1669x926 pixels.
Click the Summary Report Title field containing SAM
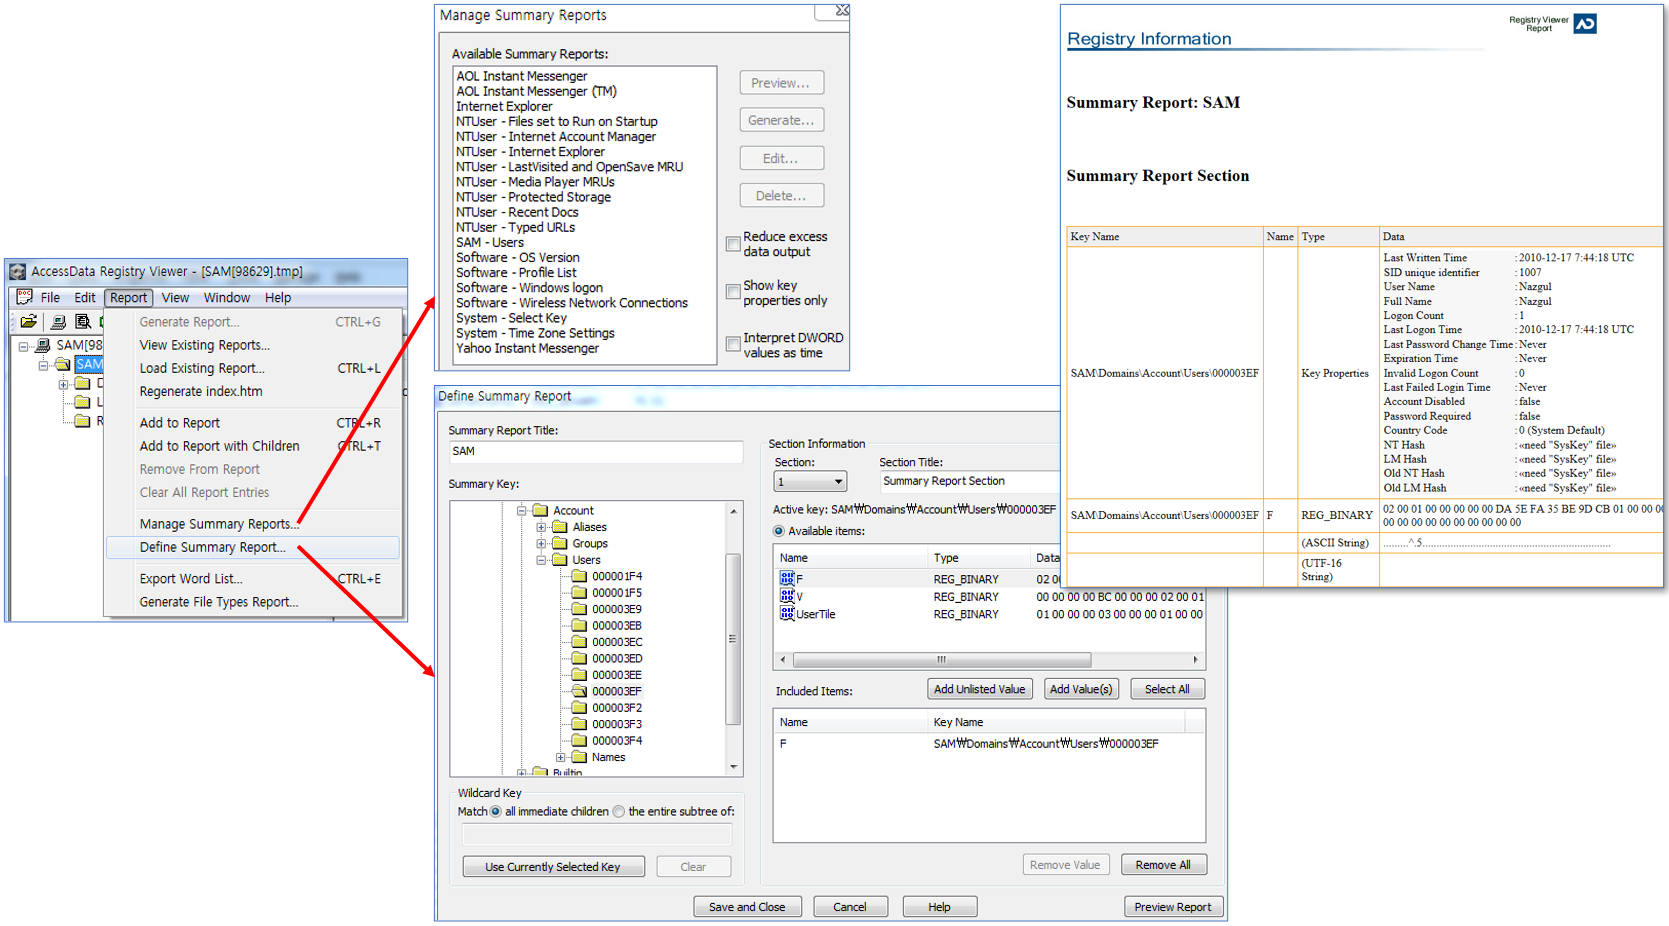(596, 452)
